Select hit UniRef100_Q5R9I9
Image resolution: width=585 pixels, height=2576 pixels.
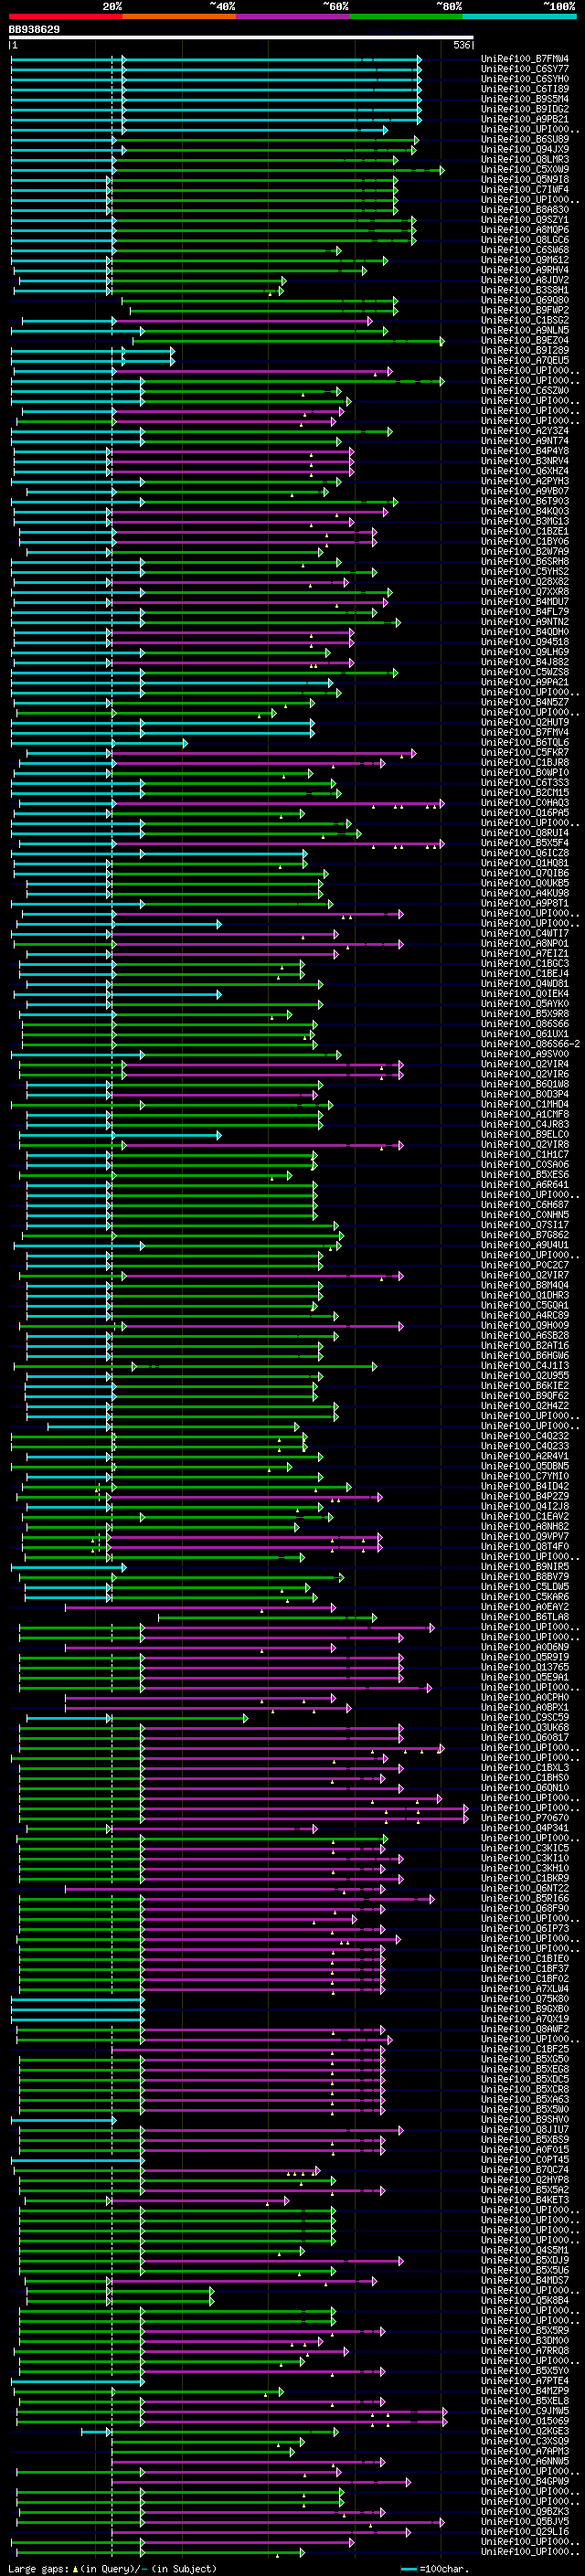525,1657
